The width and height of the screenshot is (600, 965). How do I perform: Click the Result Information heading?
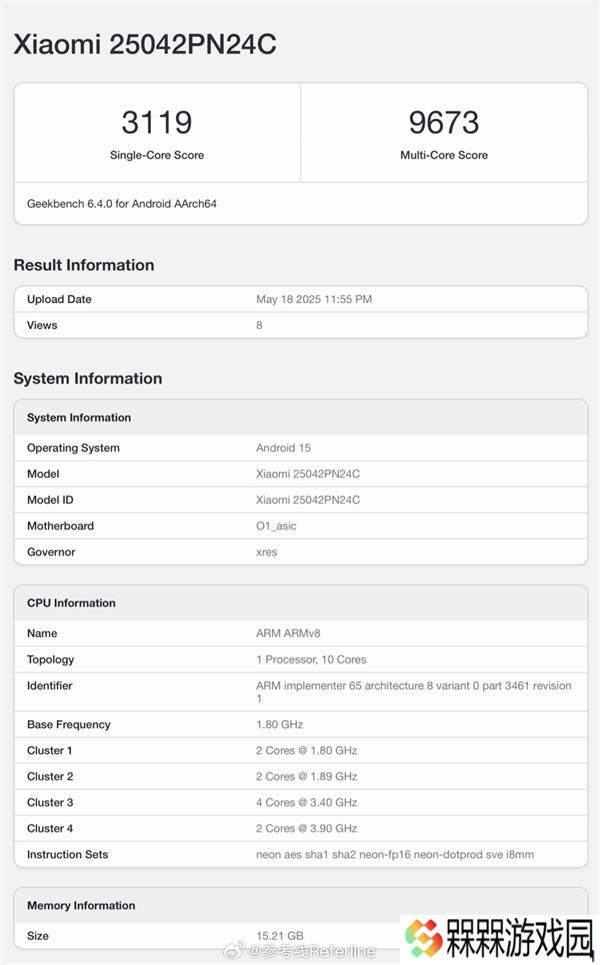[84, 265]
